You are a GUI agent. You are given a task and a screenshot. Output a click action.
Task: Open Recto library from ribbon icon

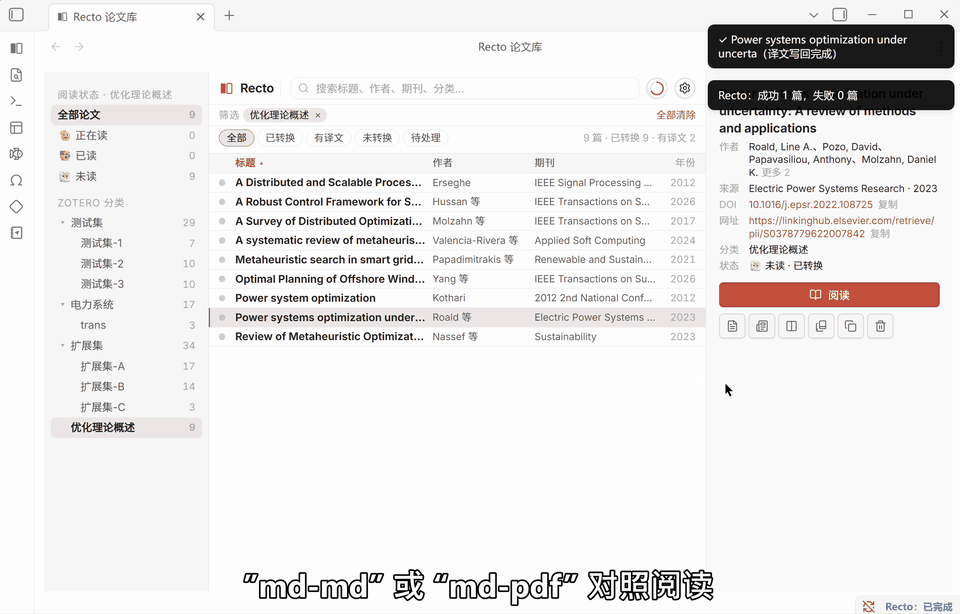tap(17, 48)
